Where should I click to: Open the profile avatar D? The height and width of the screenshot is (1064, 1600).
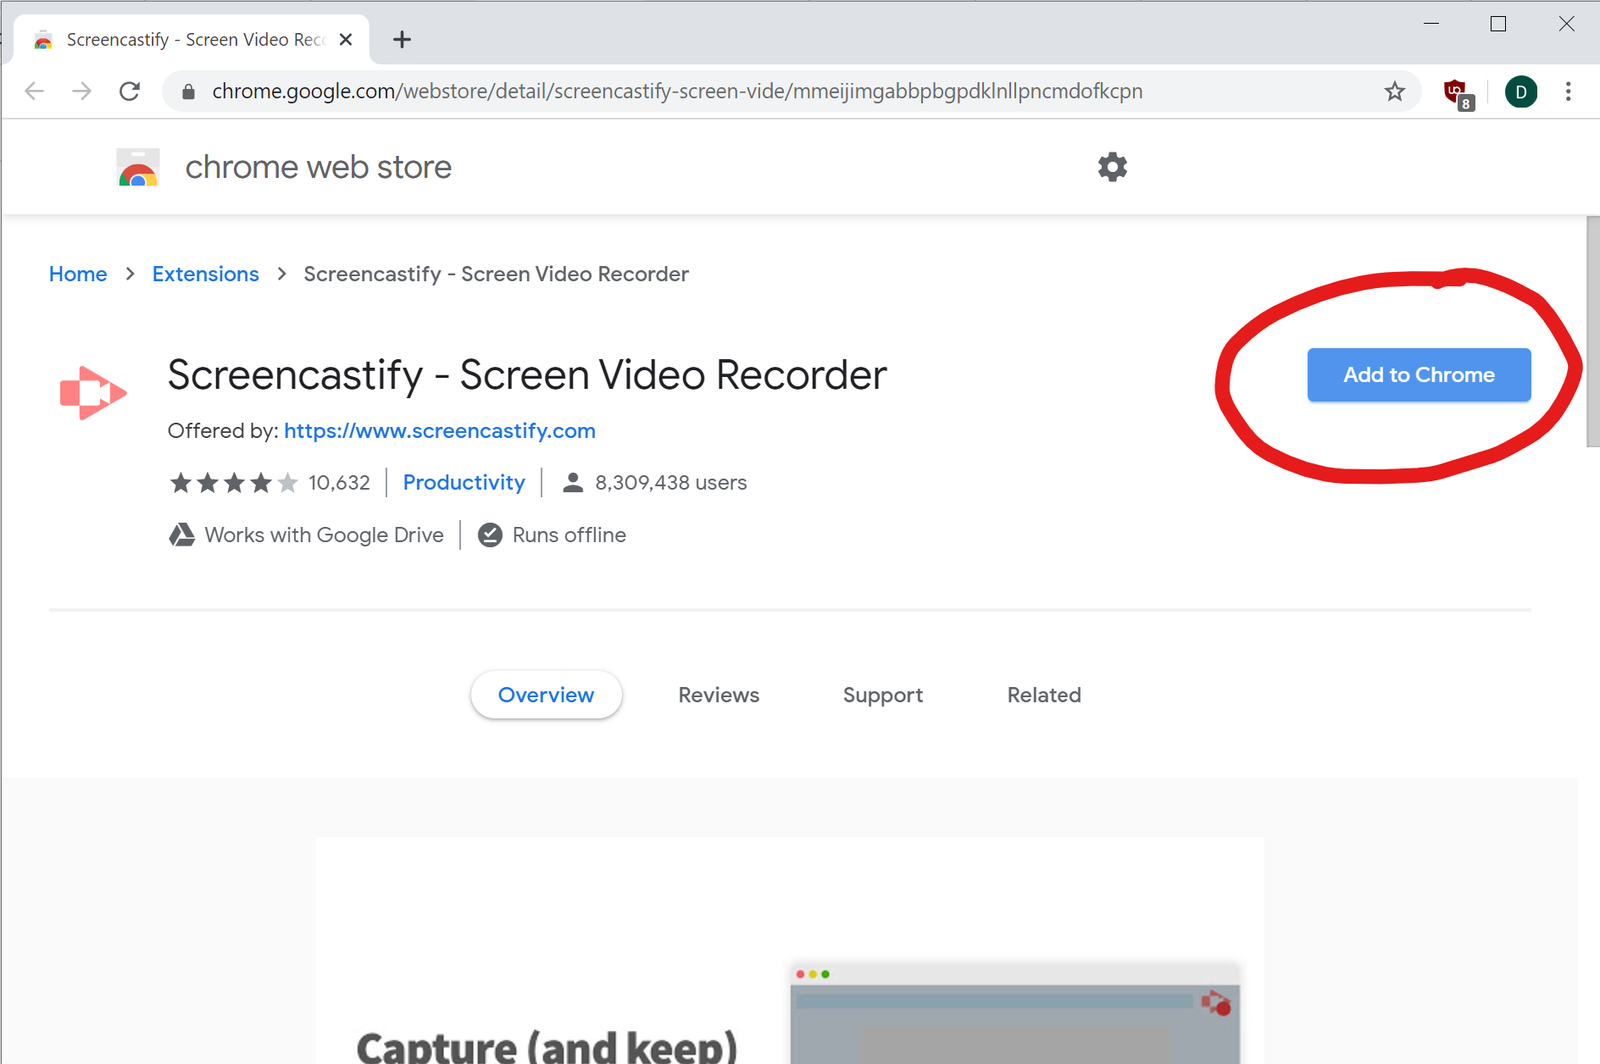pos(1520,92)
